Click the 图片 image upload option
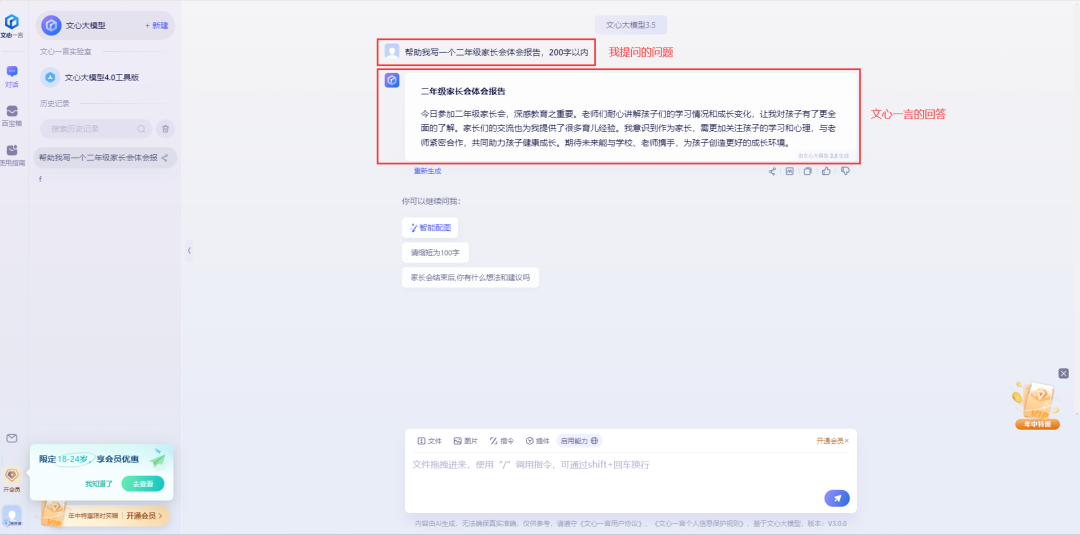Viewport: 1080px width, 535px height. 466,441
